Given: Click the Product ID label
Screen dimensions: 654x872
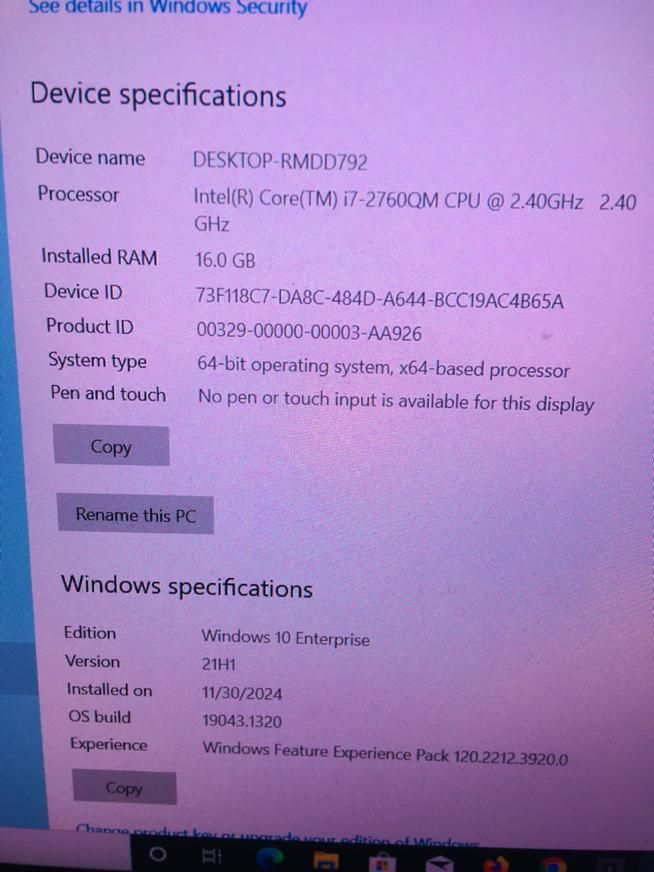Looking at the screenshot, I should click(90, 326).
